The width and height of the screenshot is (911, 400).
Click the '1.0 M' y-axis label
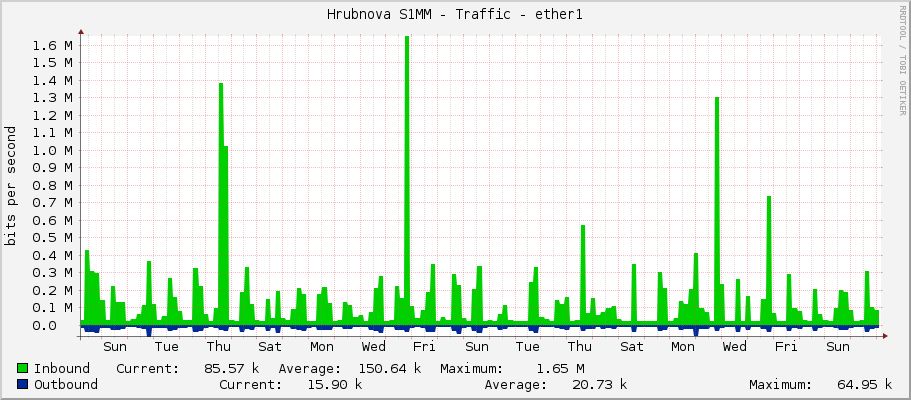pyautogui.click(x=52, y=151)
